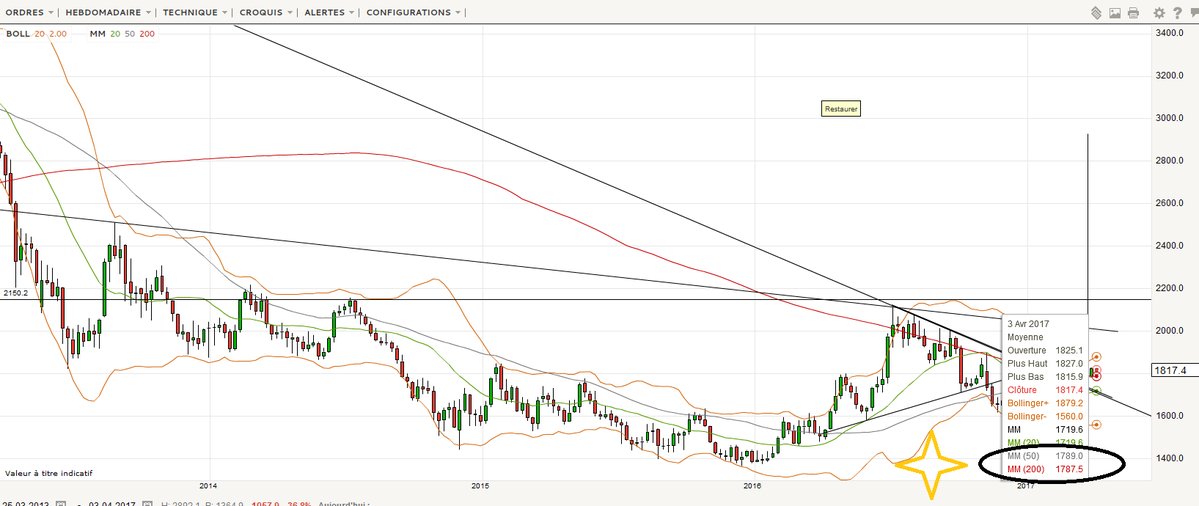Click the upper Bollinger band orange marker
The width and height of the screenshot is (1199, 506).
coord(1097,357)
